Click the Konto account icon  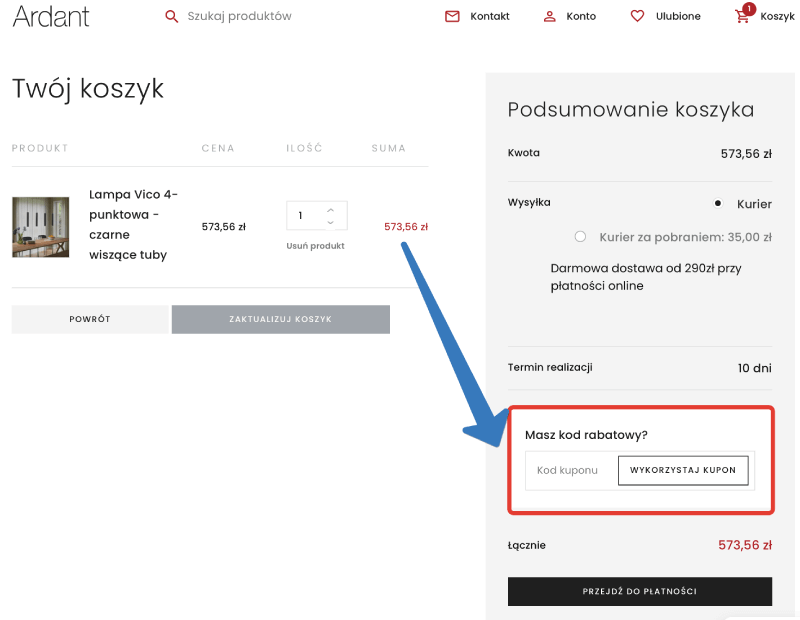point(548,15)
